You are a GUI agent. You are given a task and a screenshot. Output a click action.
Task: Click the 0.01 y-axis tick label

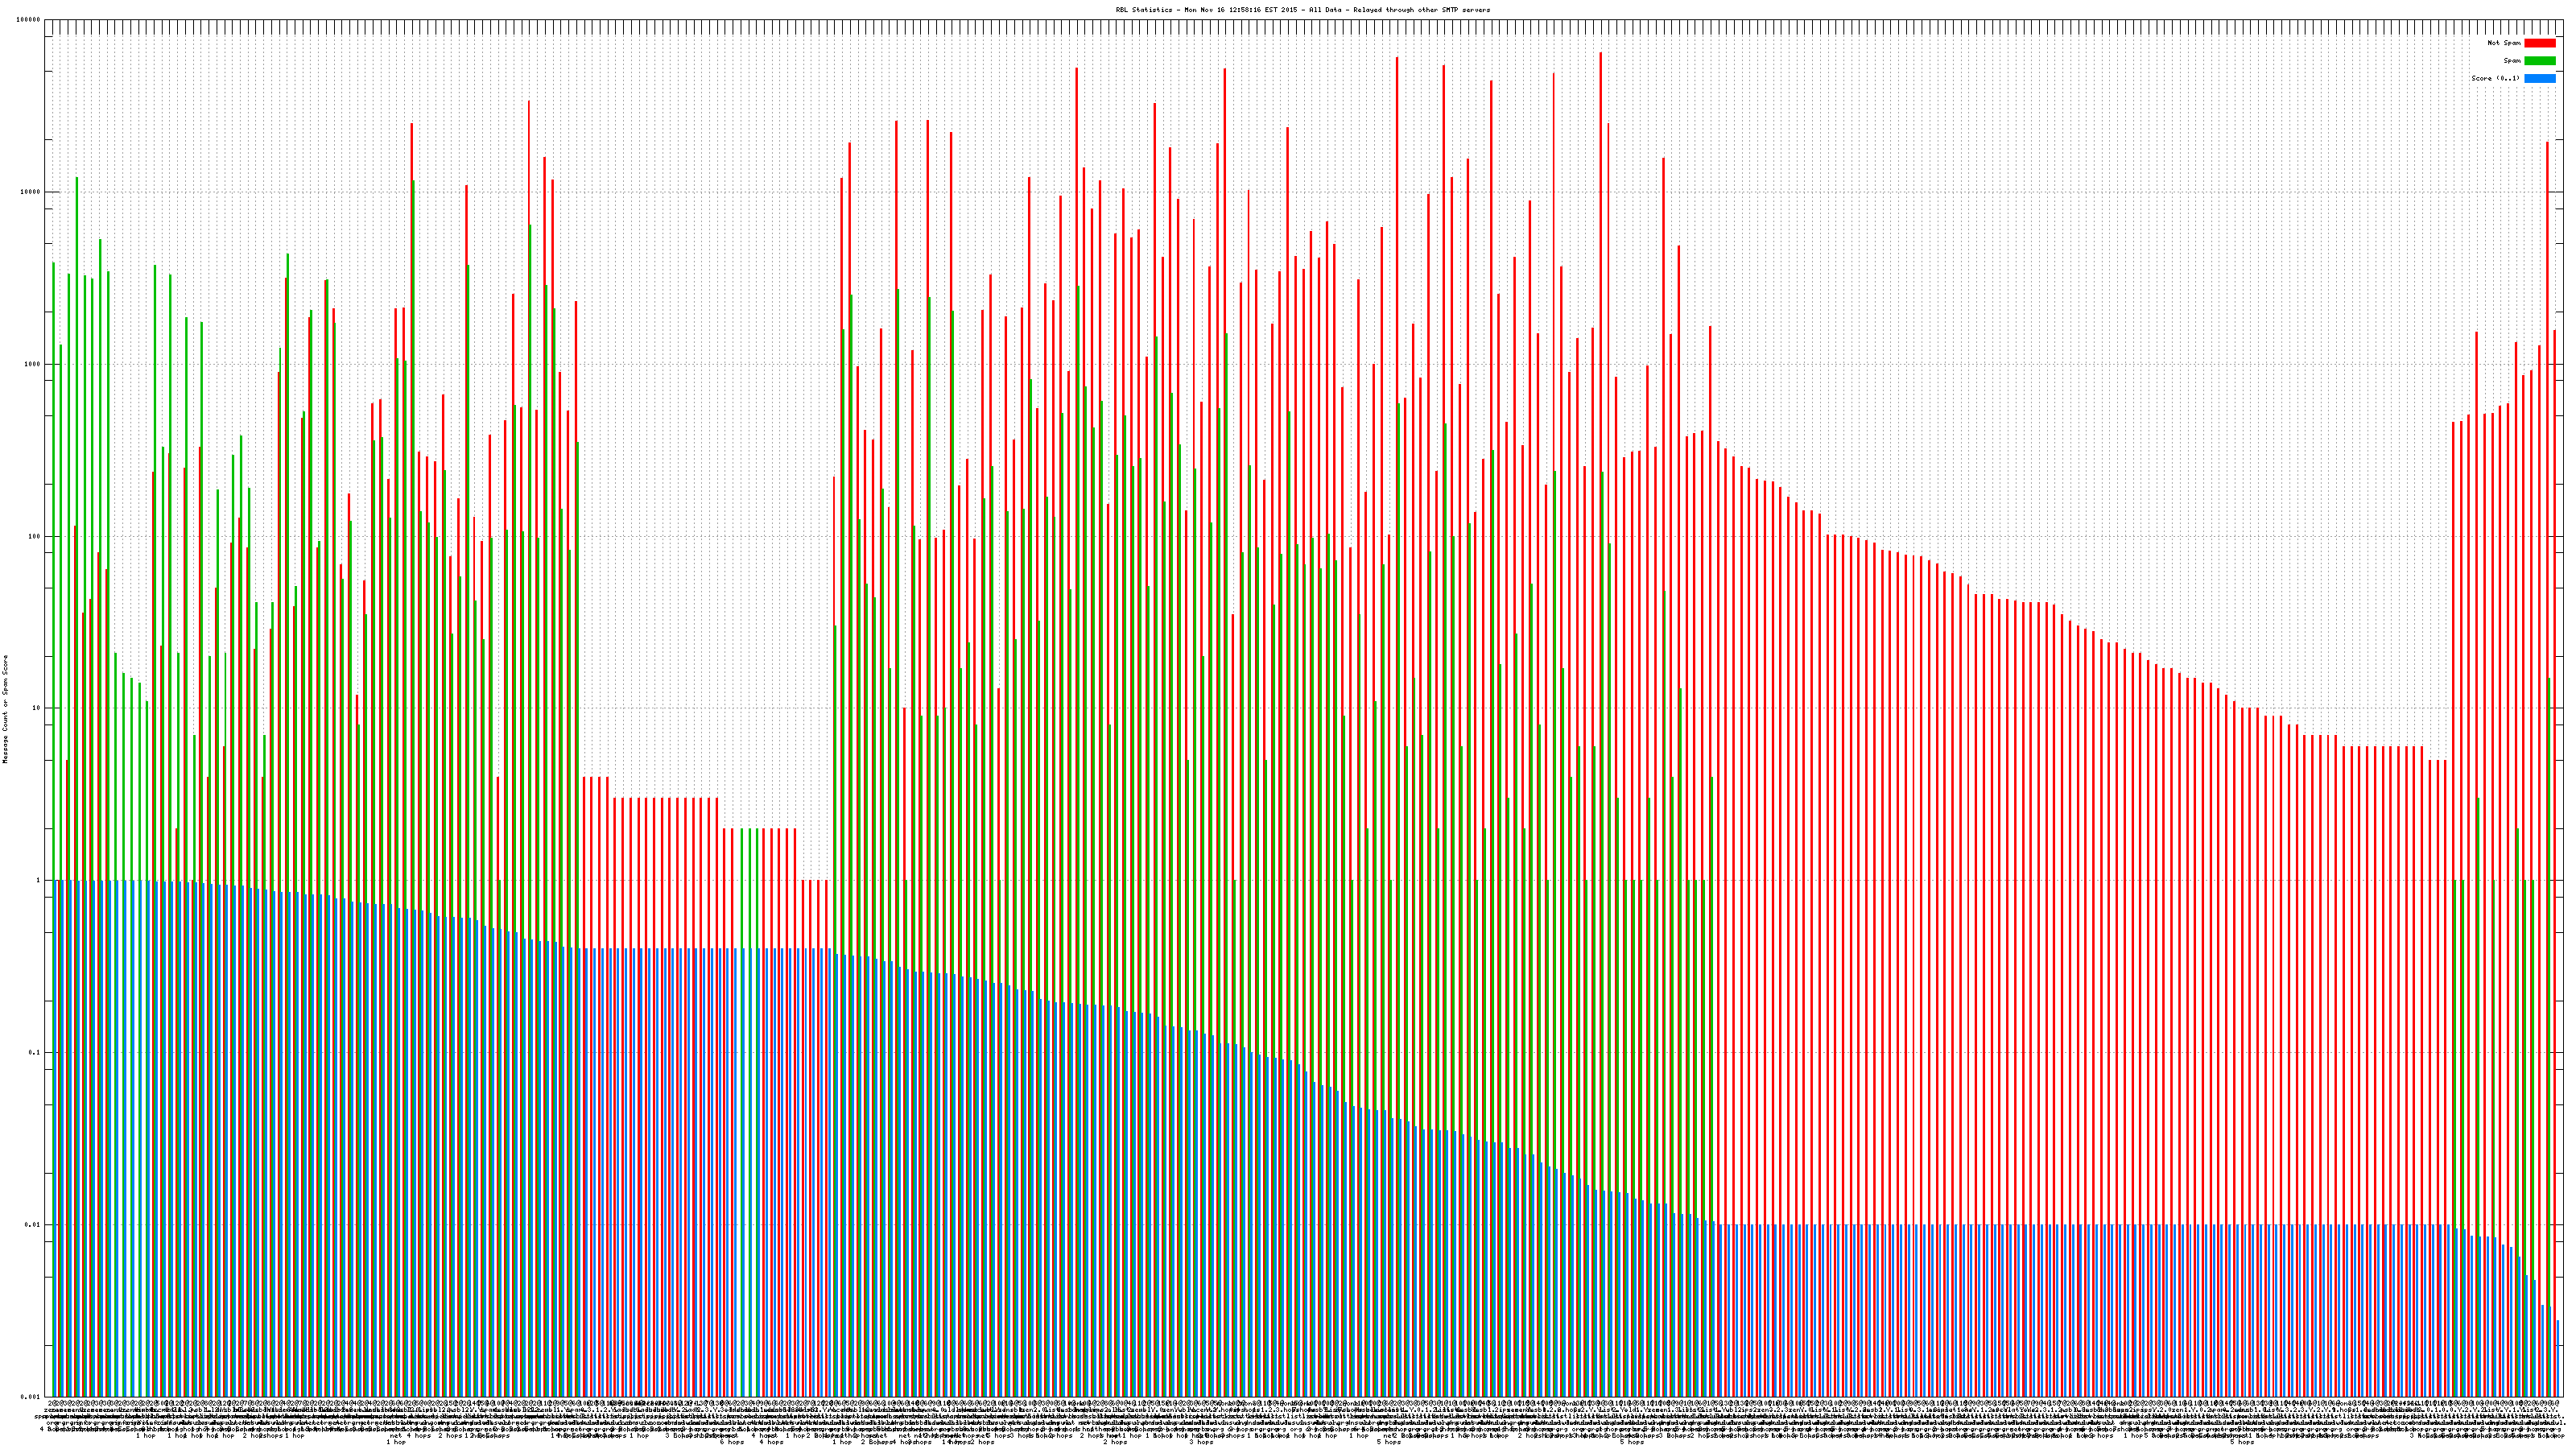point(33,1224)
